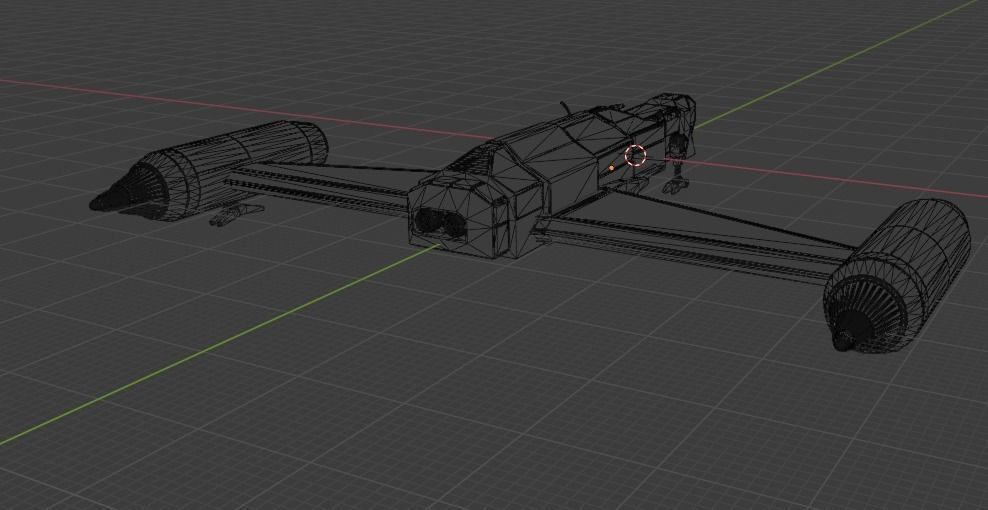Image resolution: width=988 pixels, height=510 pixels.
Task: Click the red-white 3D cursor circle
Action: [x=635, y=155]
